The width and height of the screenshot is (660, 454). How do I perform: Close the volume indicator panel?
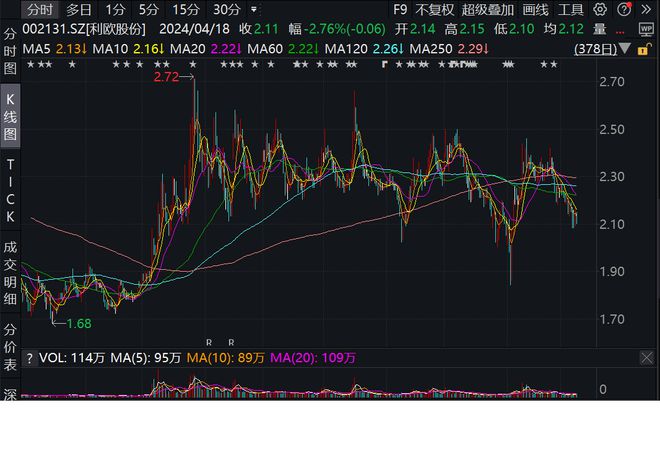[647, 358]
